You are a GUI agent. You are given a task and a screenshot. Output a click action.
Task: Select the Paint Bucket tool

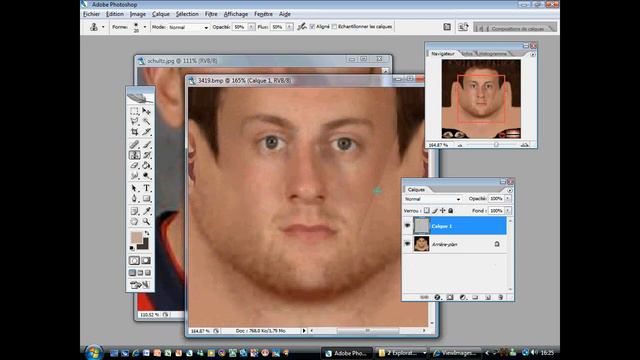click(146, 165)
